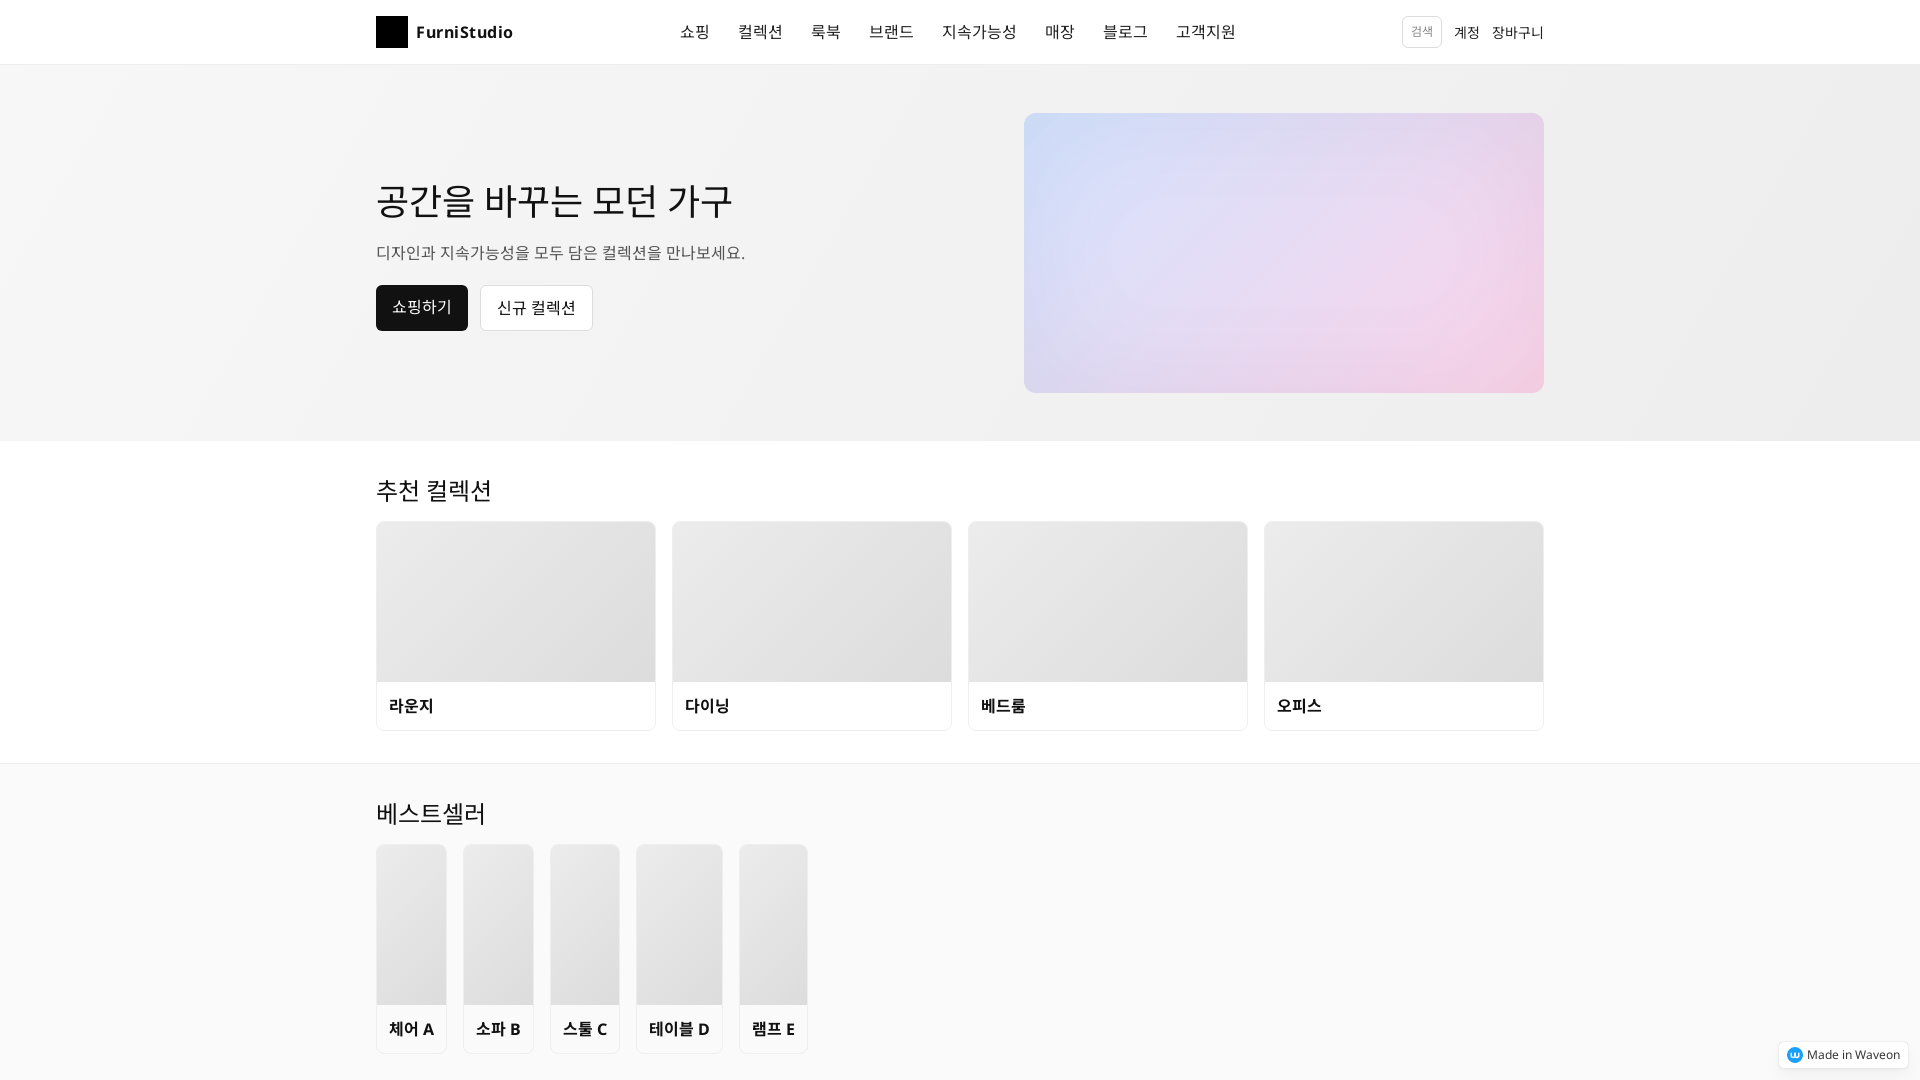Open the 브랜드 menu item

point(891,31)
